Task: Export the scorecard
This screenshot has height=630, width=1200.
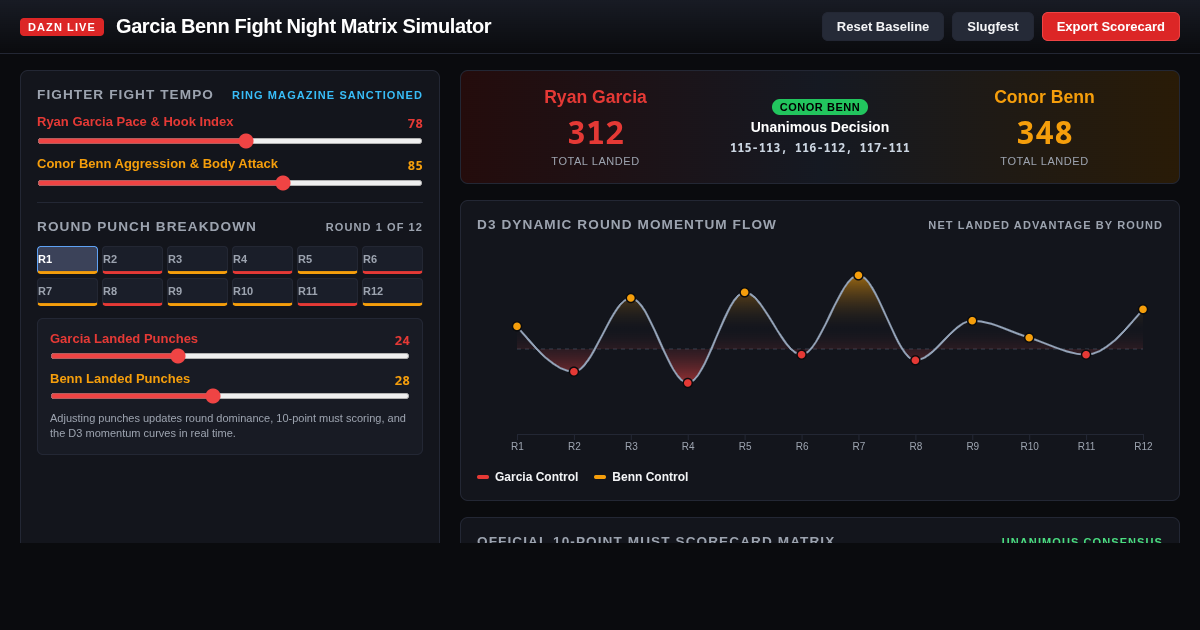Action: pyautogui.click(x=1110, y=26)
